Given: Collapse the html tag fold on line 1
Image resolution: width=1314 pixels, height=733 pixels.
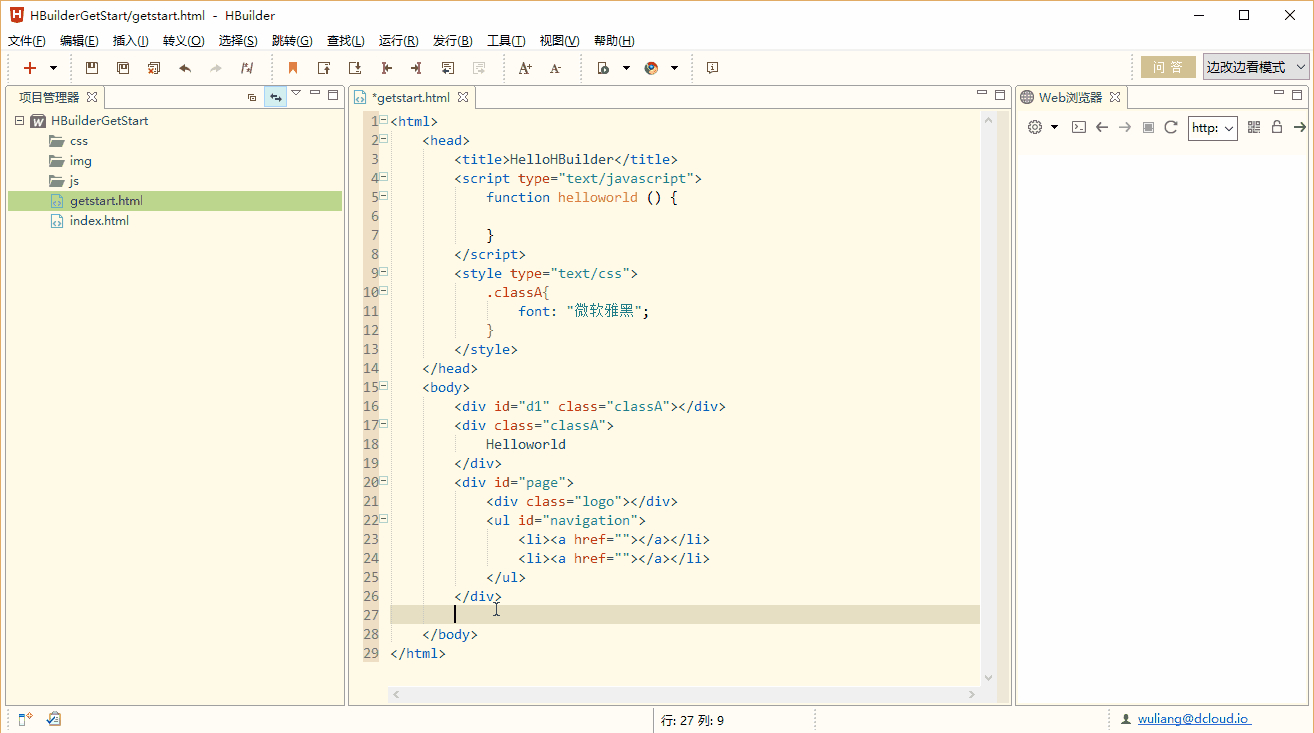Looking at the screenshot, I should coord(384,121).
